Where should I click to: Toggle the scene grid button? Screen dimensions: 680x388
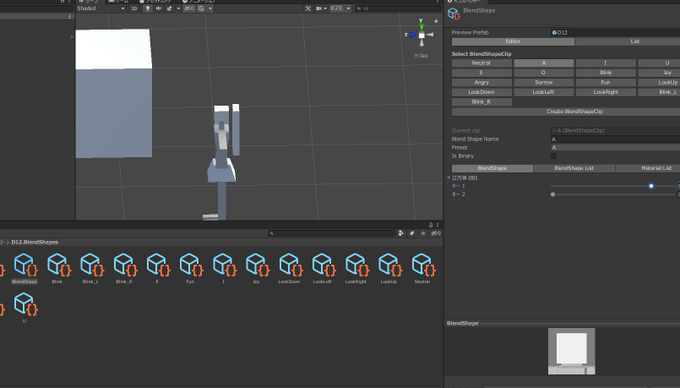[202, 8]
